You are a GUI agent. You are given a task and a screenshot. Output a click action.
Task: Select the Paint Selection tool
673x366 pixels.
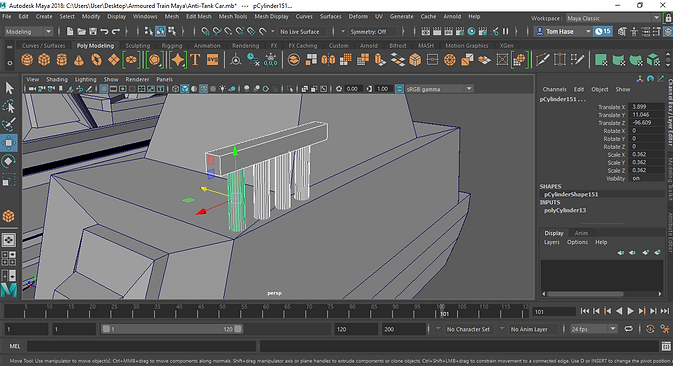pos(9,124)
